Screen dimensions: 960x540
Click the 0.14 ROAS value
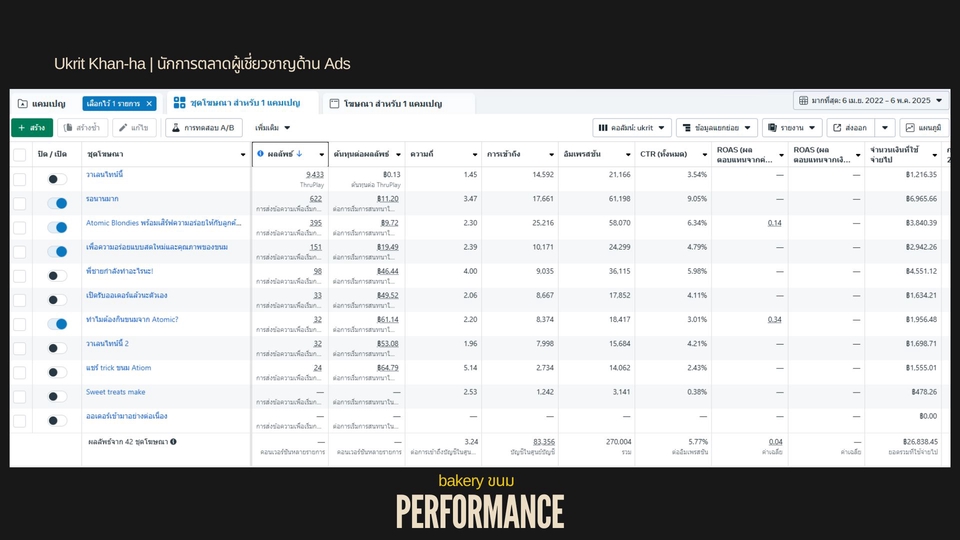[774, 223]
